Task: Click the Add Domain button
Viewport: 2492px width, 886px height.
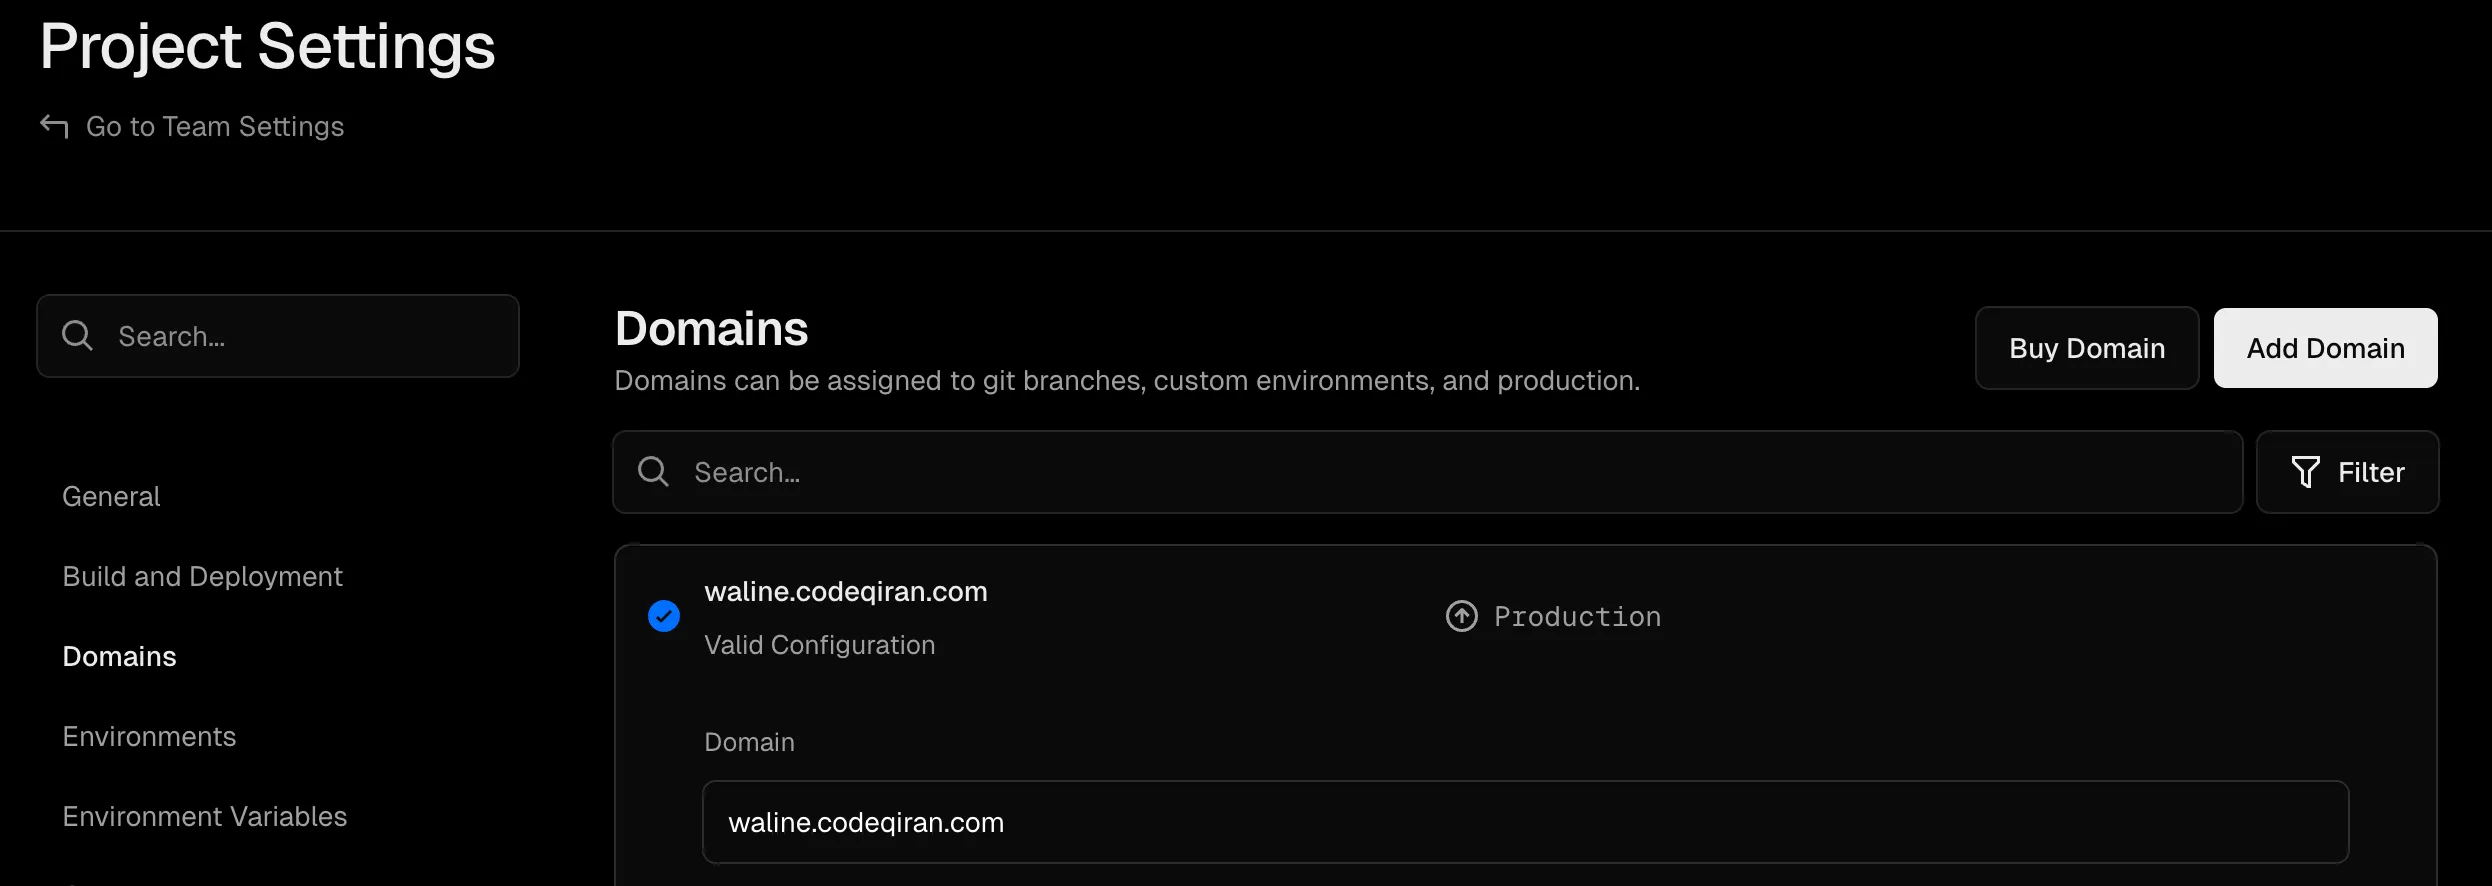Action: (2325, 348)
